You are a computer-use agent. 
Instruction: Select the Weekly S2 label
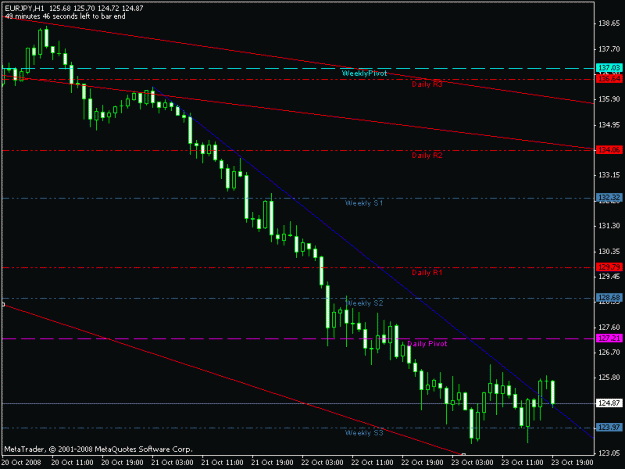point(364,303)
